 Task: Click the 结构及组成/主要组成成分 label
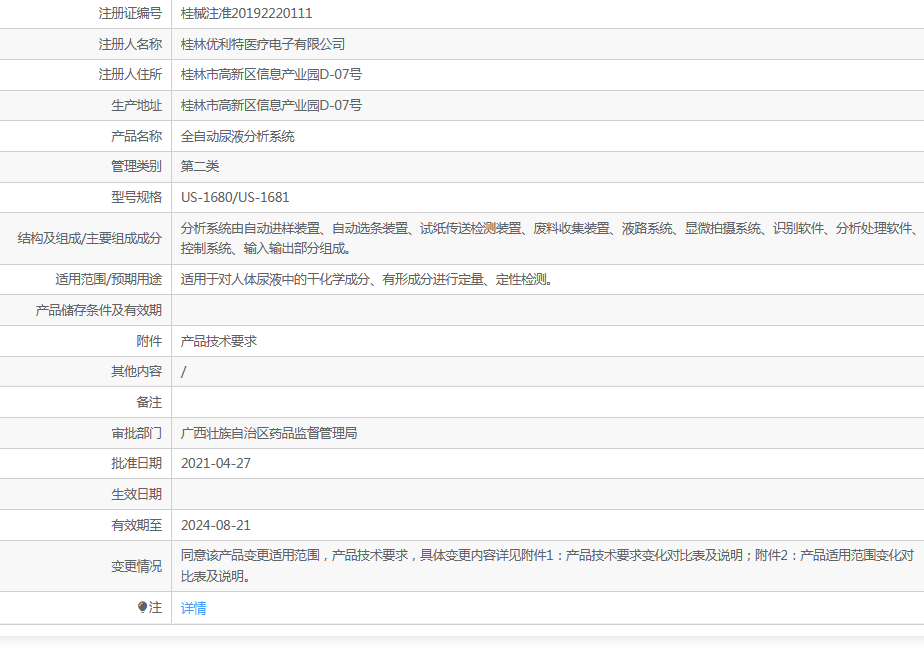tap(90, 239)
